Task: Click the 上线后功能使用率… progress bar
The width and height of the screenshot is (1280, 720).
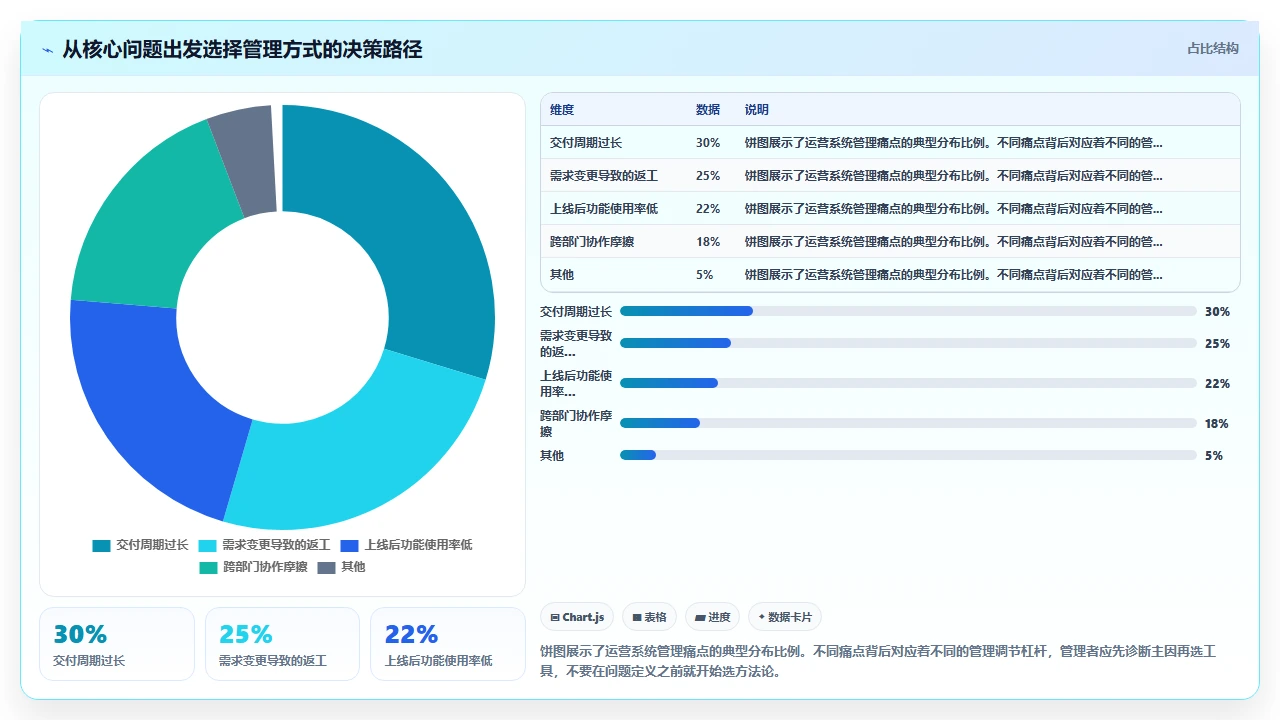Action: pos(908,383)
